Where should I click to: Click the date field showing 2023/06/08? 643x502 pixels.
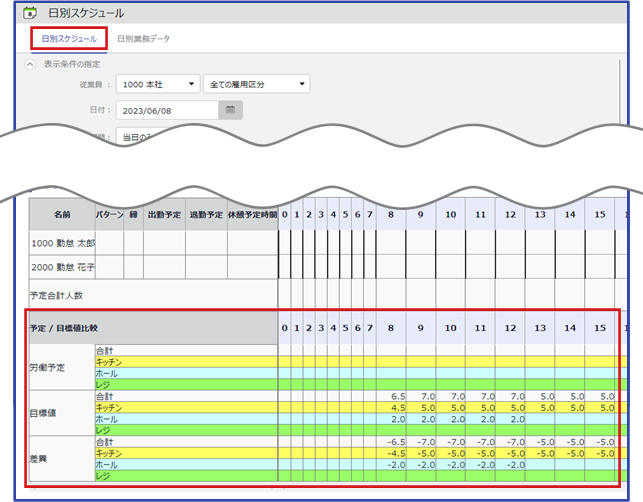[167, 110]
